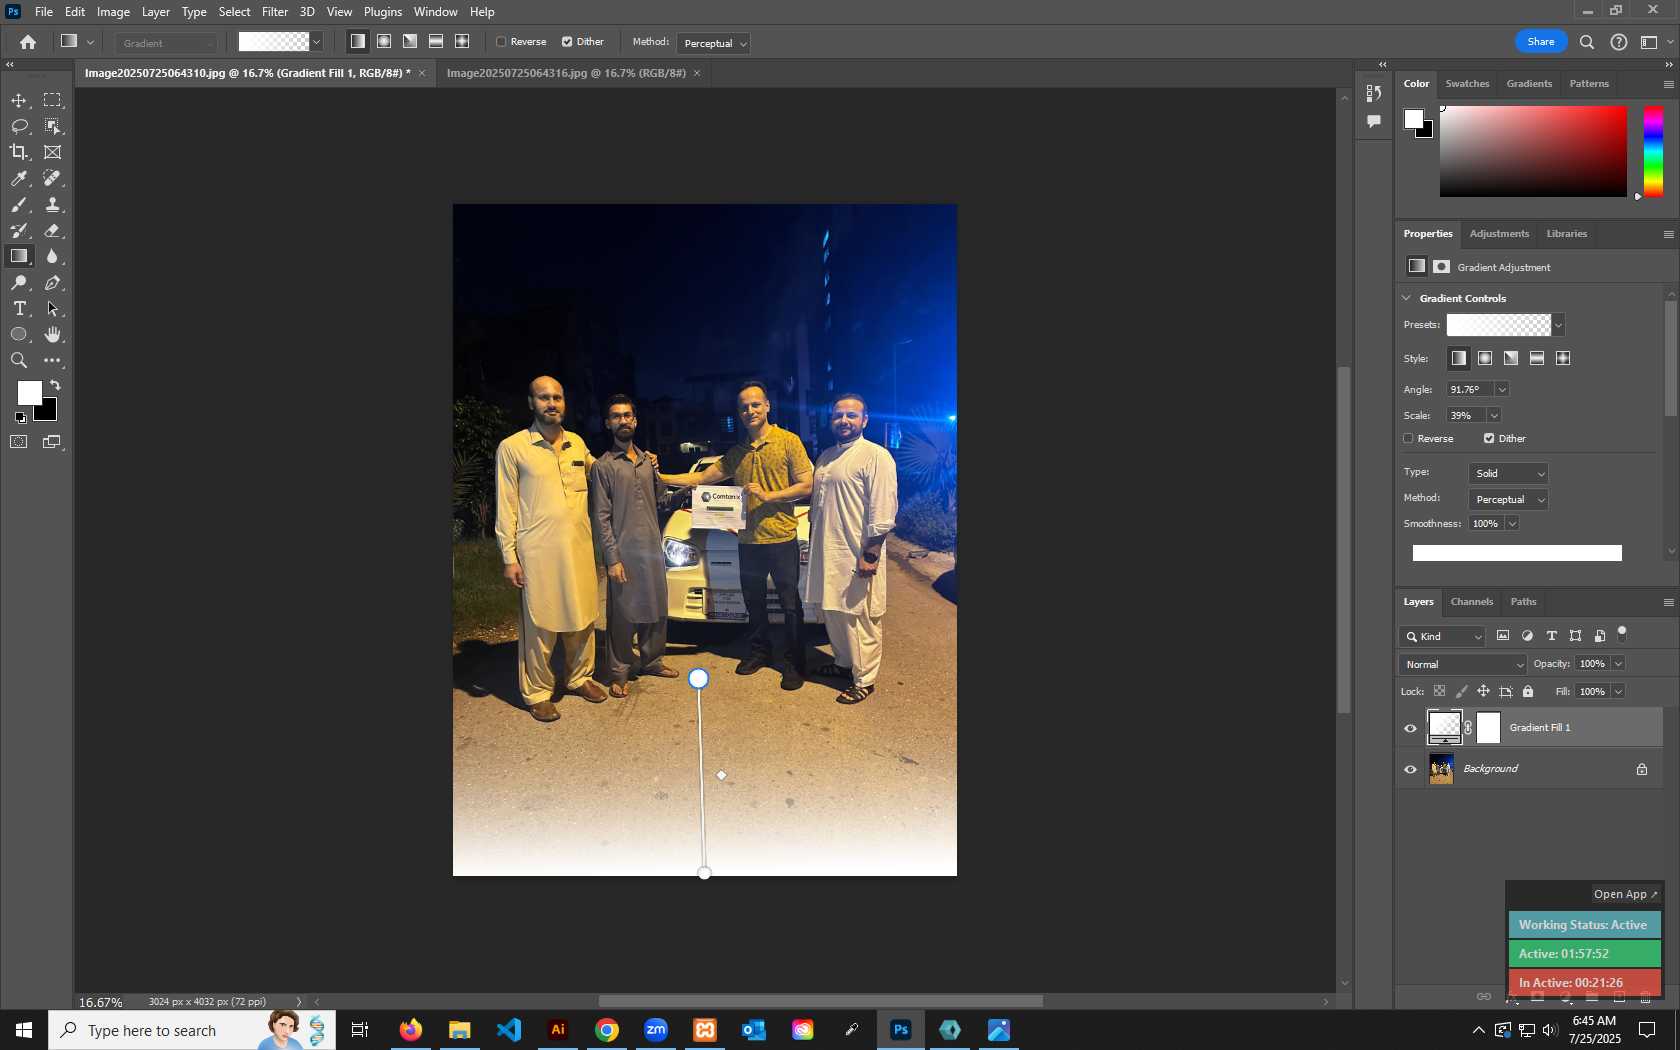The width and height of the screenshot is (1680, 1050).
Task: Choose Radial gradient style in options bar
Action: click(384, 42)
